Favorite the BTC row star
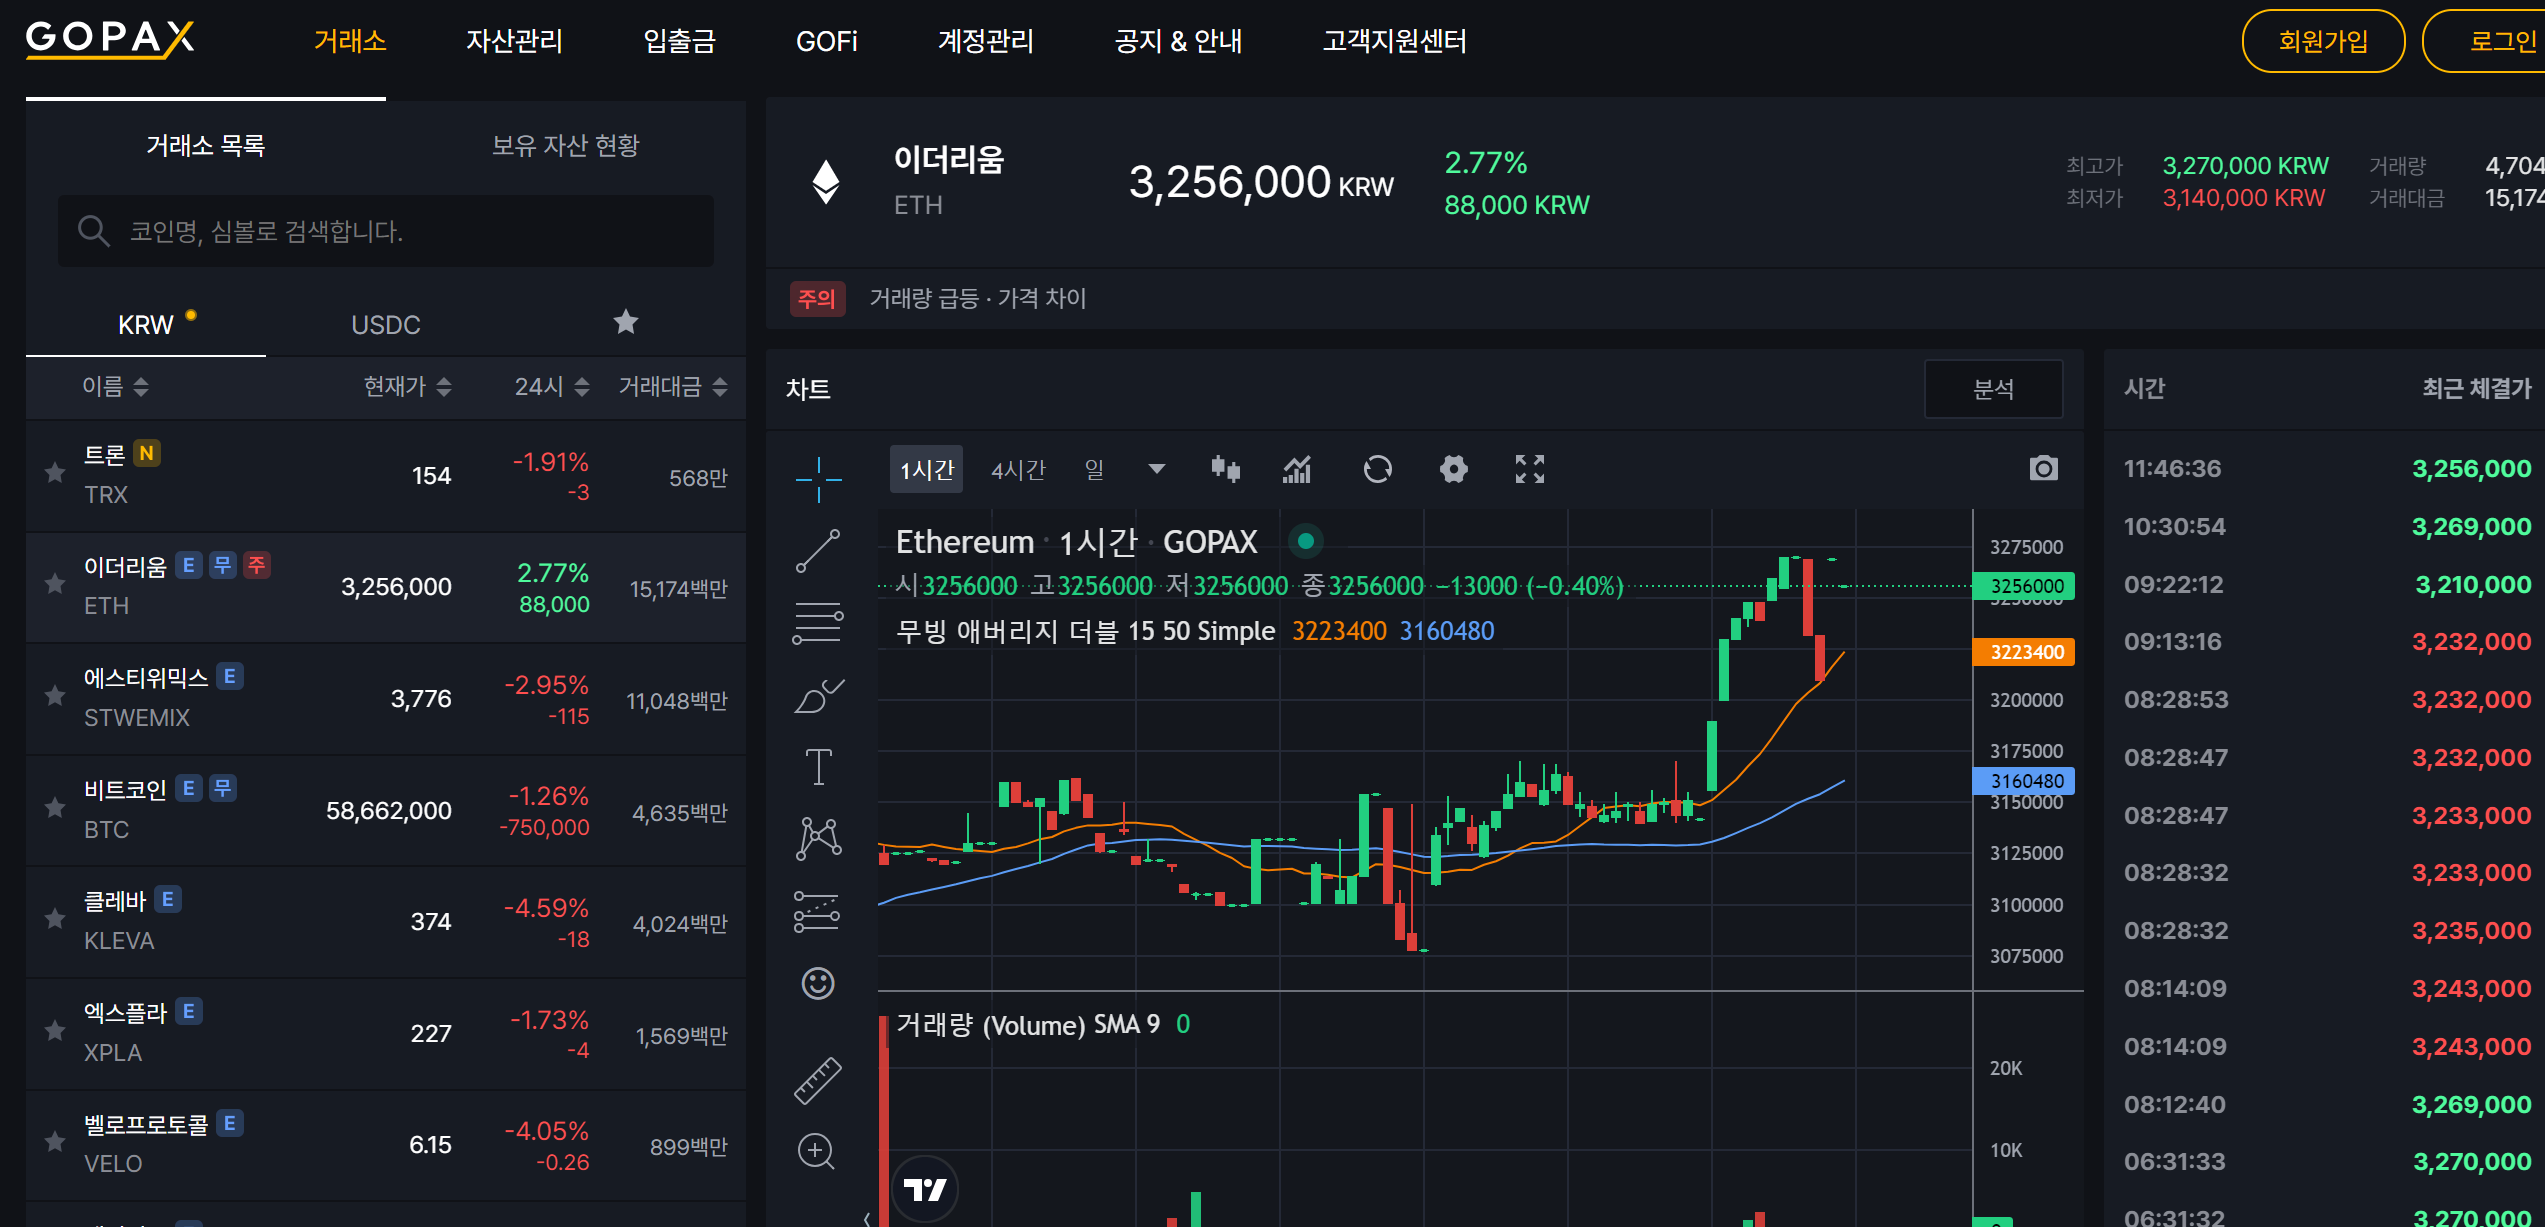The image size is (2545, 1227). [x=55, y=808]
